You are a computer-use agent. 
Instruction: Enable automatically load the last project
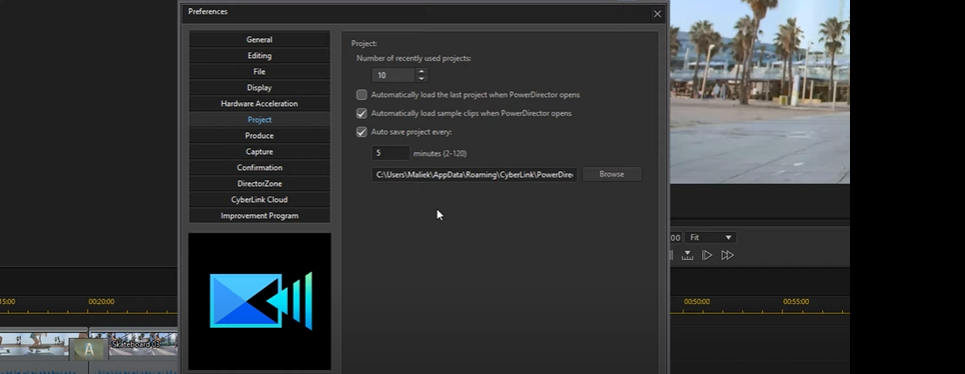[362, 95]
